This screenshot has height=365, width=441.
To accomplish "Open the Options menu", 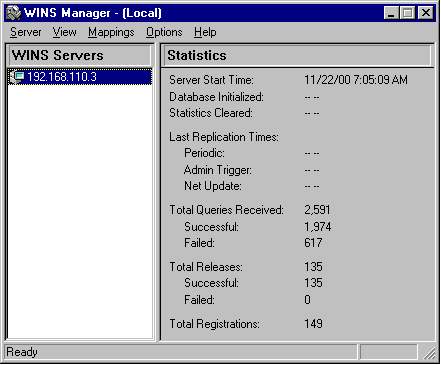I will [x=164, y=32].
